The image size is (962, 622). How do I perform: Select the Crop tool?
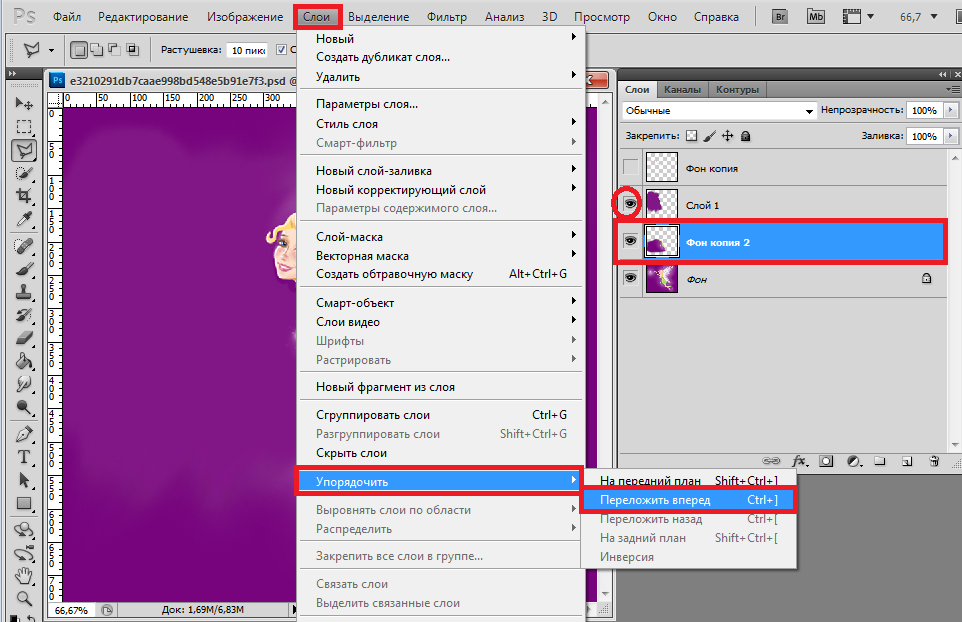click(24, 196)
